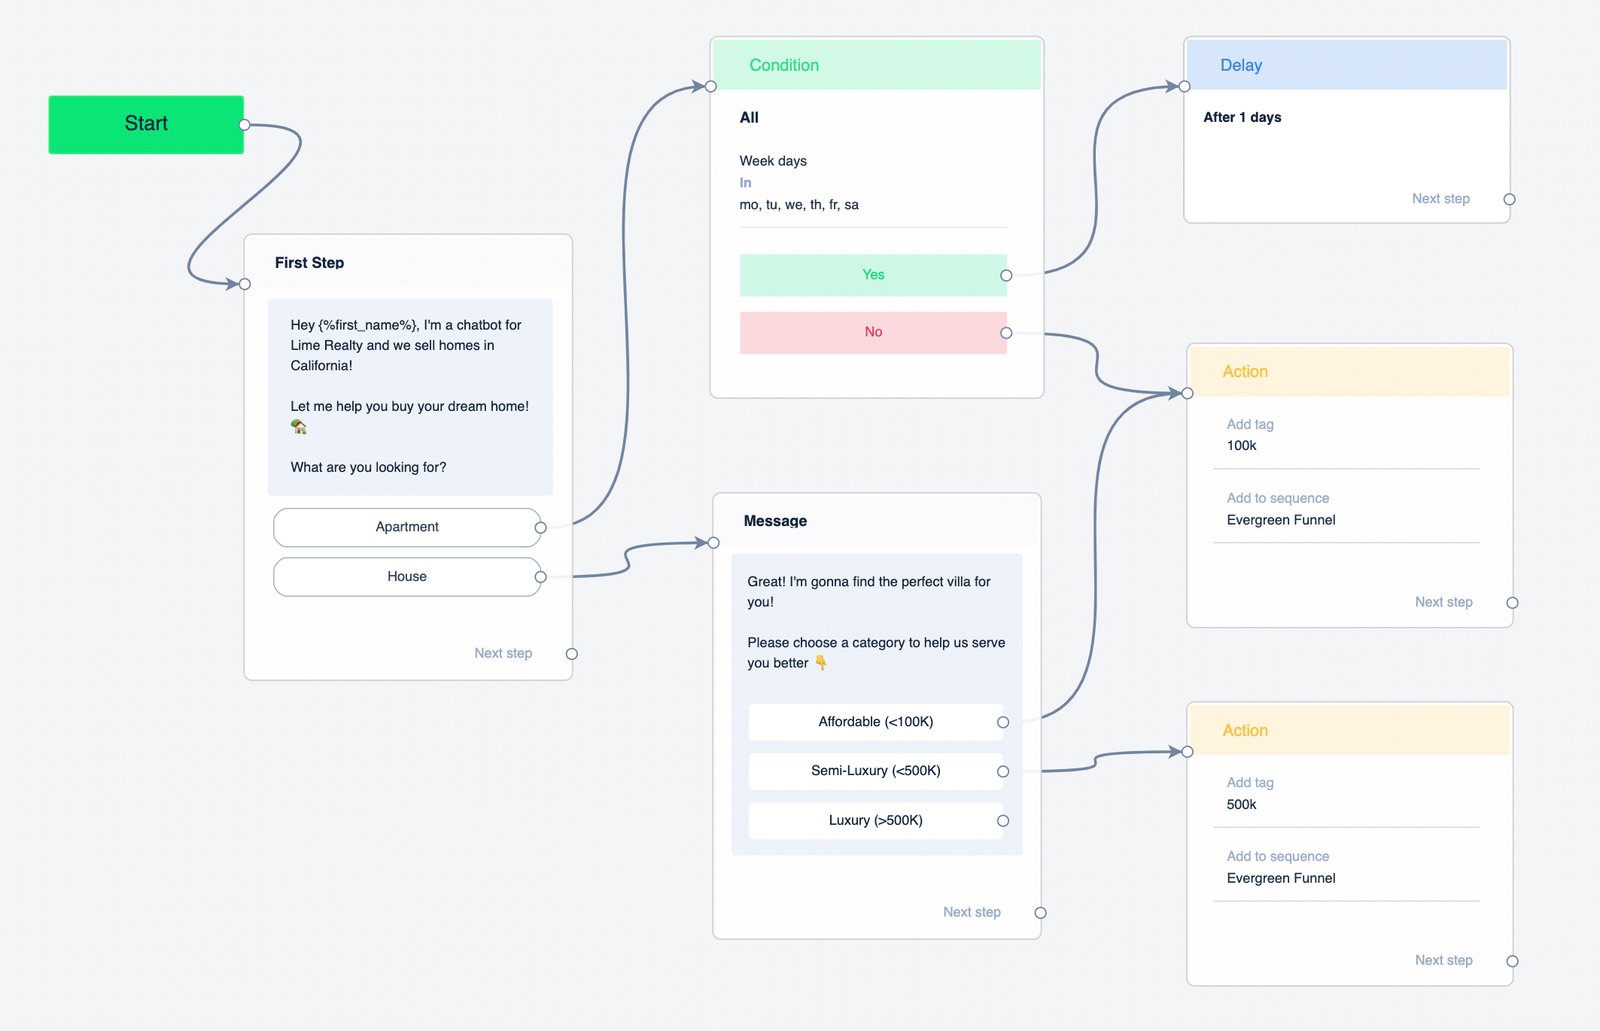The image size is (1600, 1031).
Task: Click the Yes branch output connector
Action: click(1006, 276)
